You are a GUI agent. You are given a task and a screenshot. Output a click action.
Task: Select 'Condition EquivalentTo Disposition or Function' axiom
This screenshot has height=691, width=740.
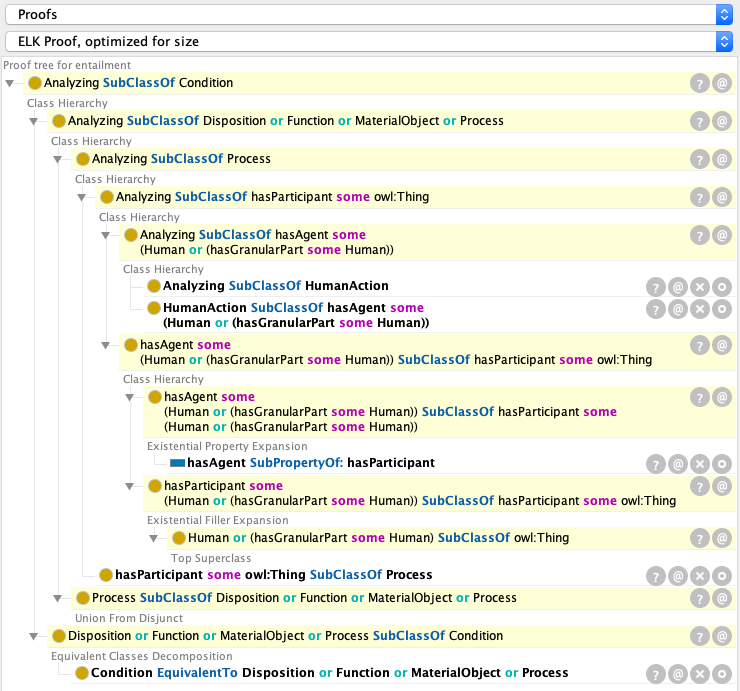[329, 673]
